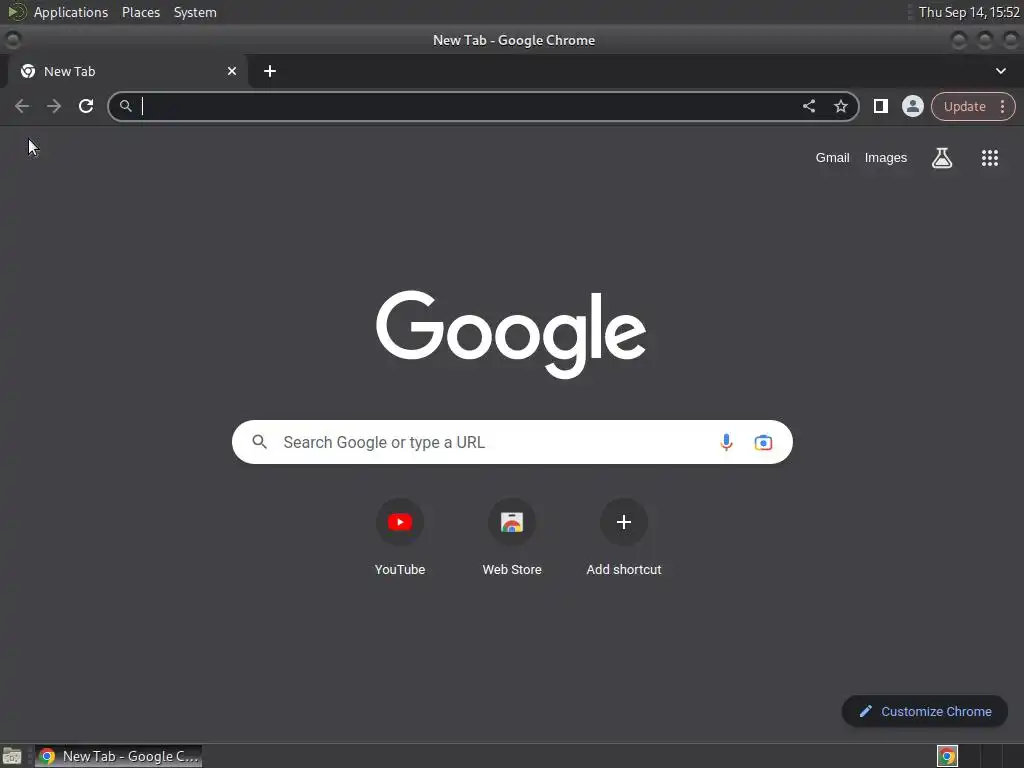Go back using the back arrow
Viewport: 1024px width, 768px height.
(x=22, y=106)
